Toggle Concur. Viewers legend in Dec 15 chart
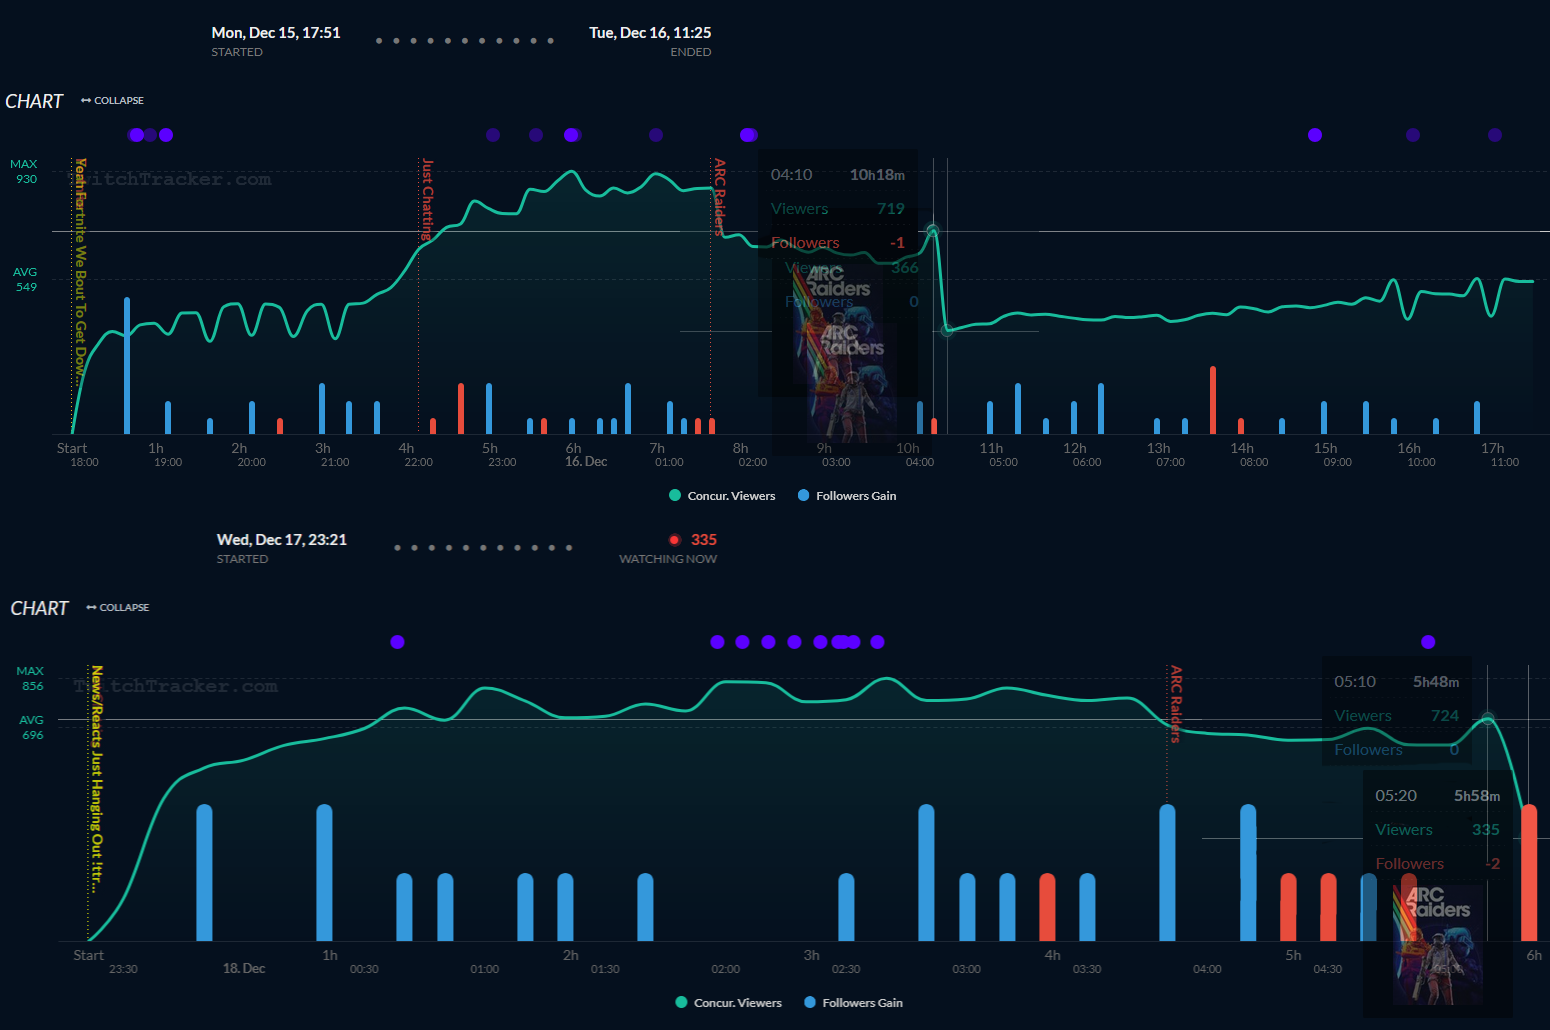Viewport: 1550px width, 1030px height. tap(722, 496)
